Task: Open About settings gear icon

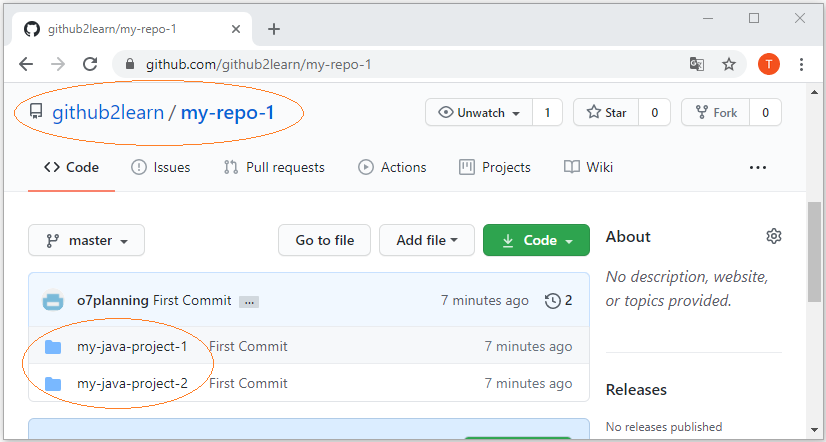Action: point(773,236)
